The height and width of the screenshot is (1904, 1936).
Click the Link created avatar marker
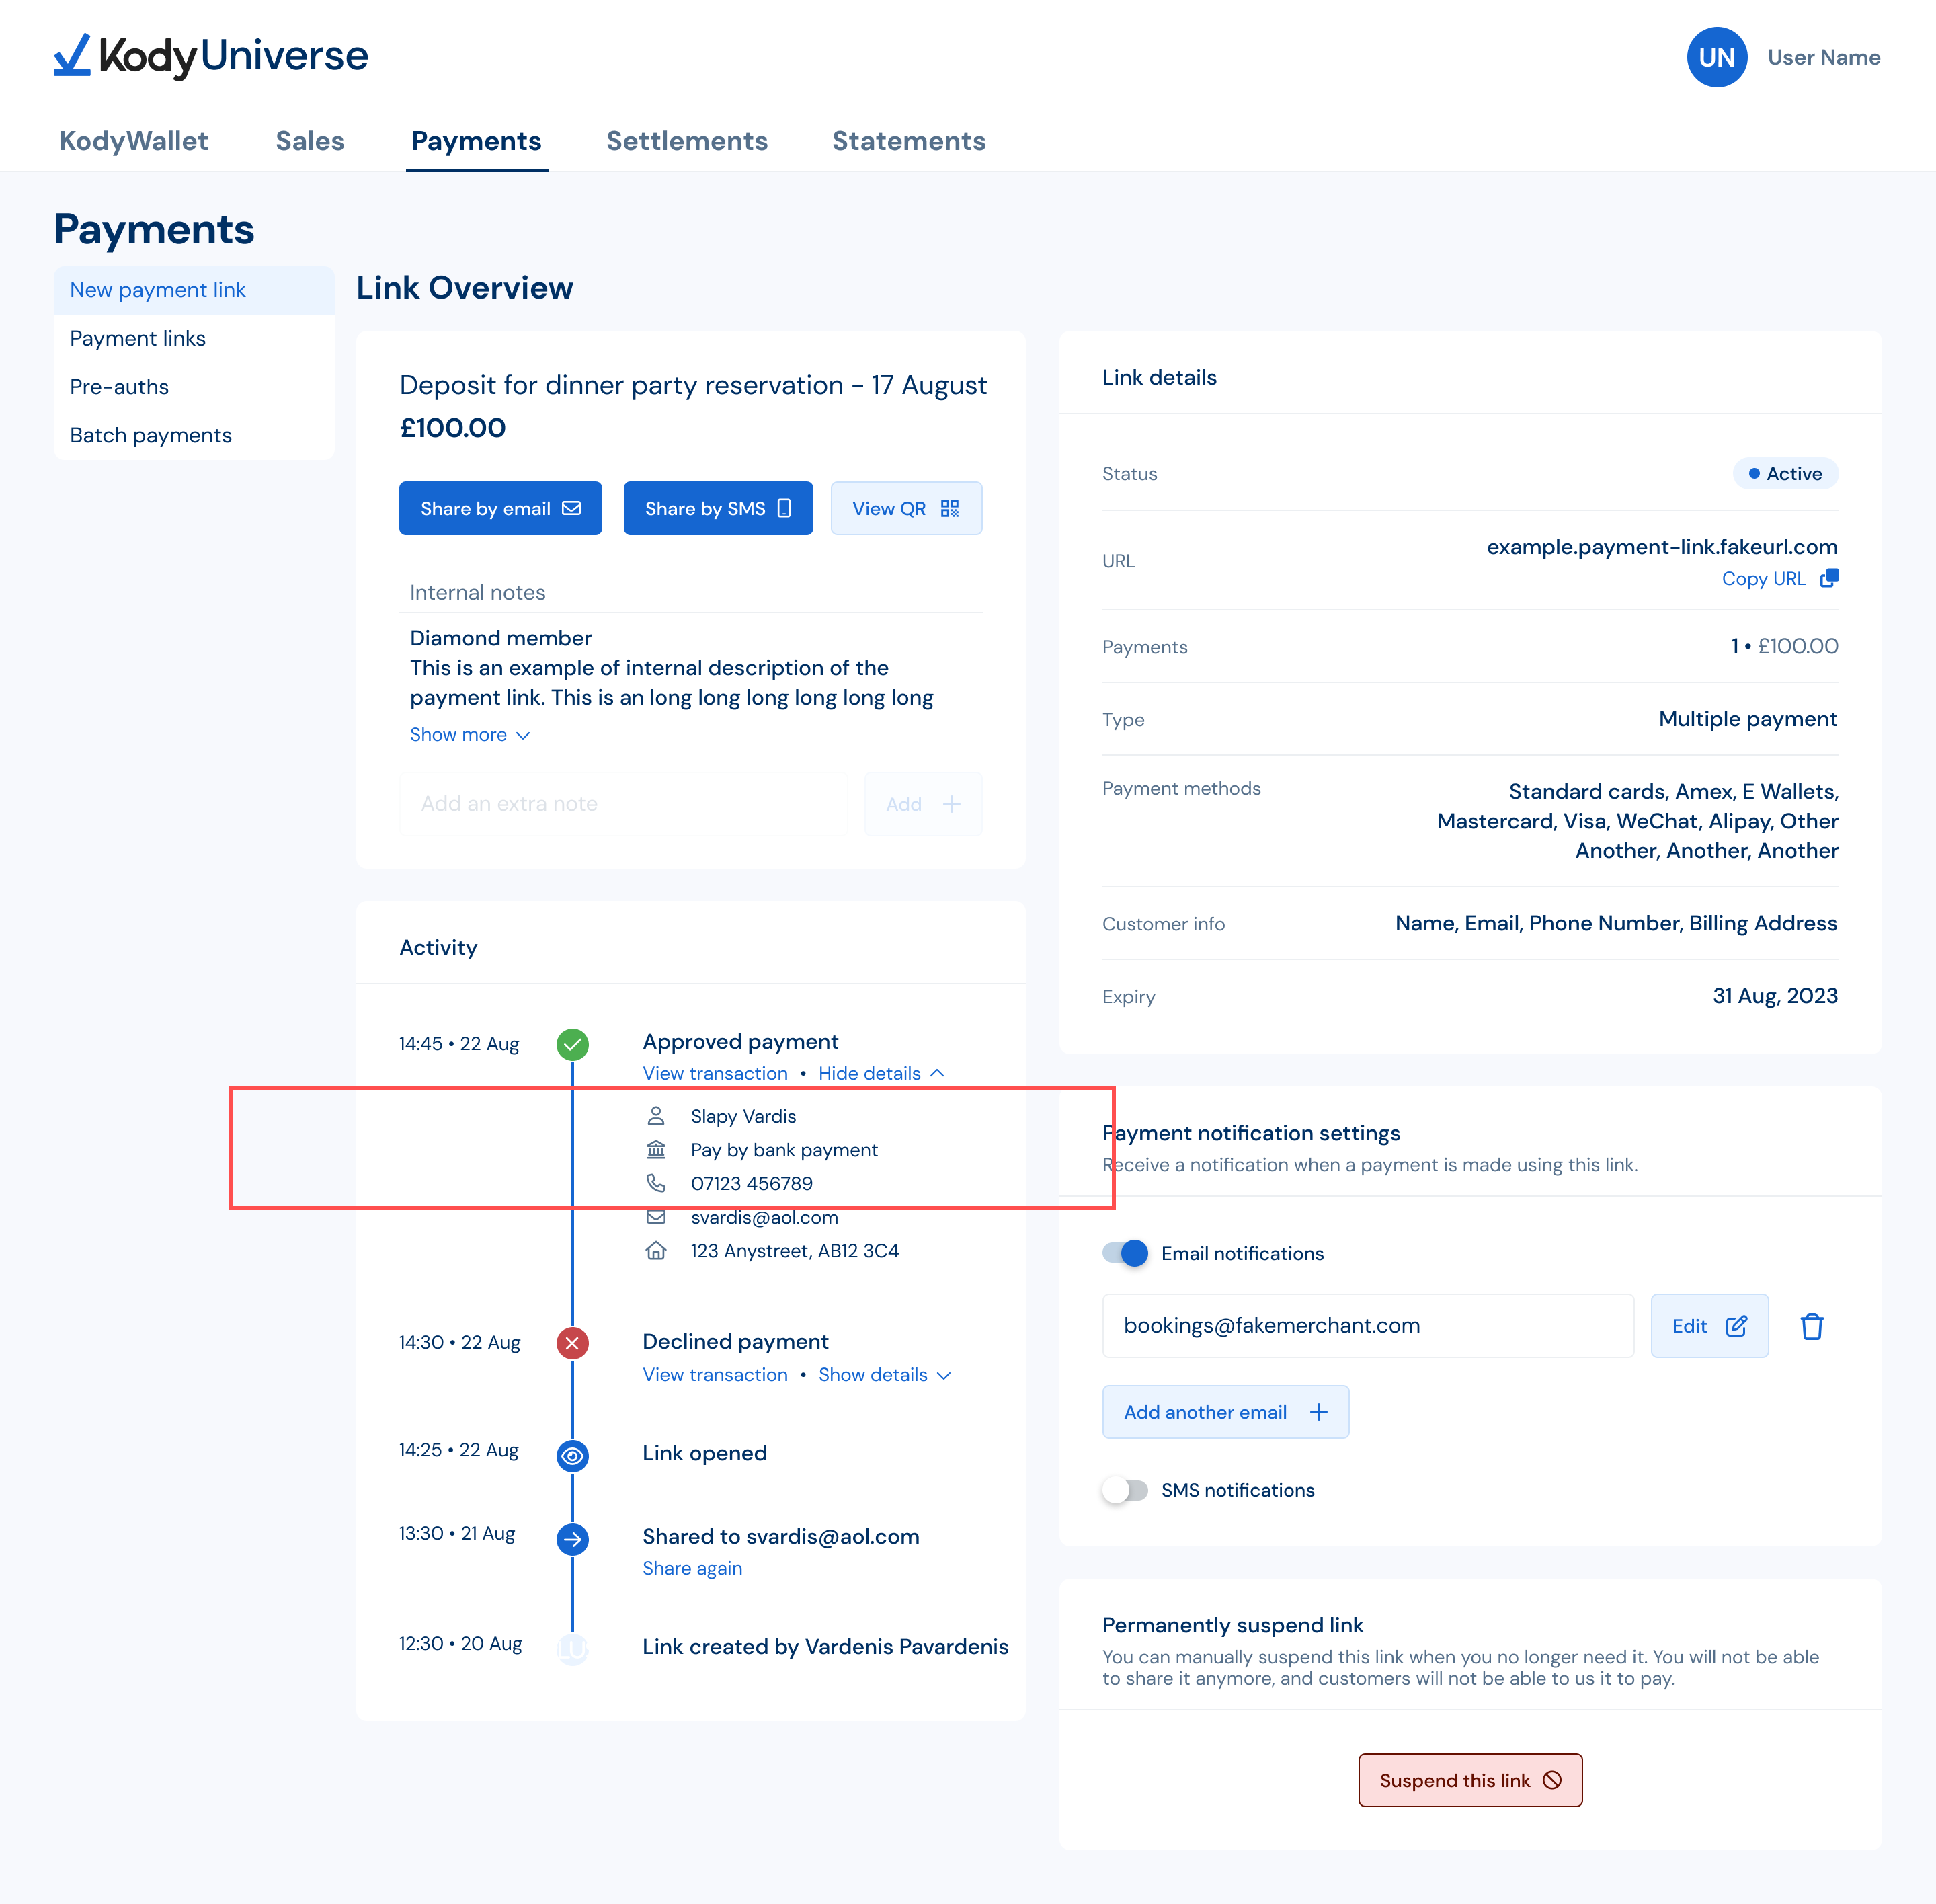pos(572,1649)
